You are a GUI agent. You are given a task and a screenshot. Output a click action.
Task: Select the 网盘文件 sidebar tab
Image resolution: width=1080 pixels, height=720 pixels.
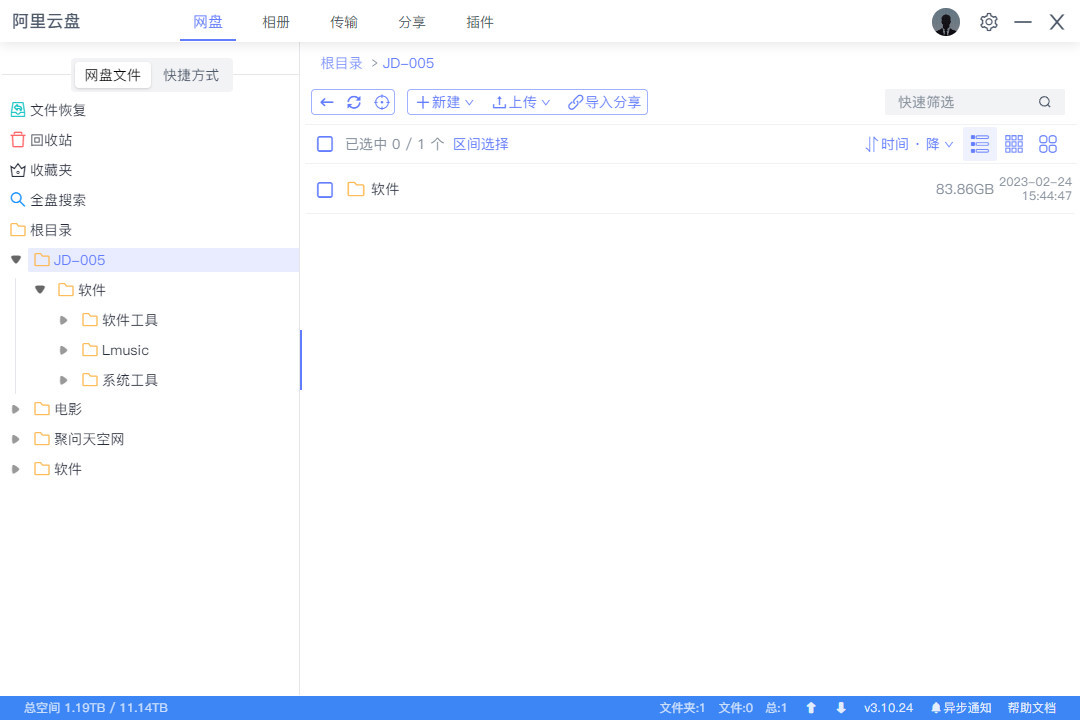112,75
